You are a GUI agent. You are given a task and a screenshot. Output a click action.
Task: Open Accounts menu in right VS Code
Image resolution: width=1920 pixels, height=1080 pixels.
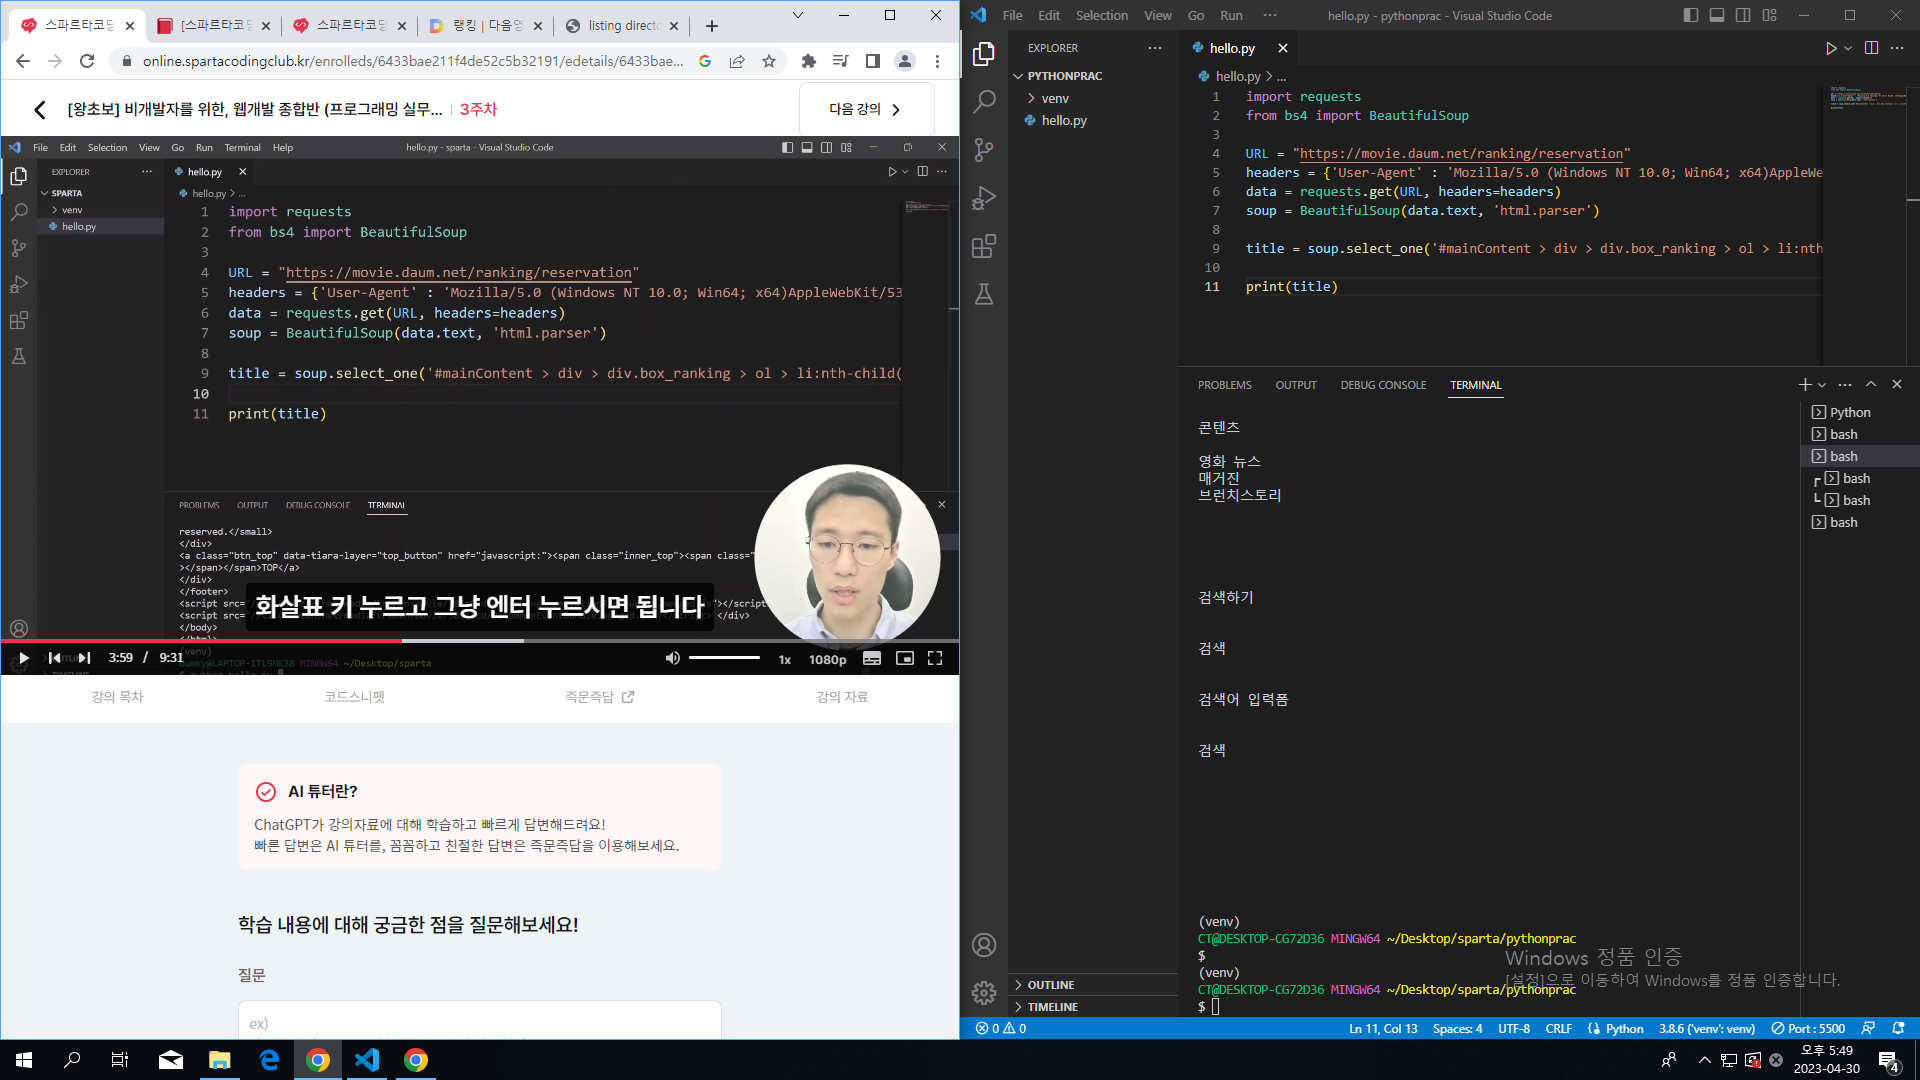coord(984,945)
